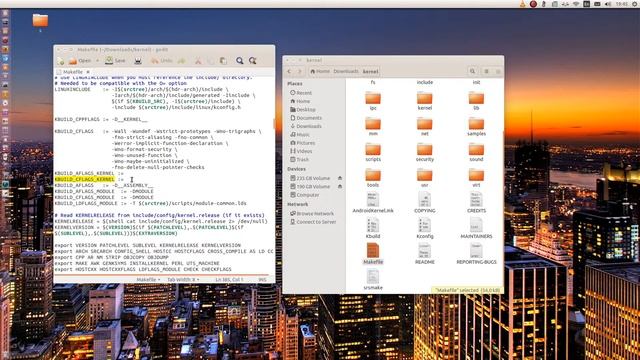Create new document in gedit toolbar

pos(60,61)
